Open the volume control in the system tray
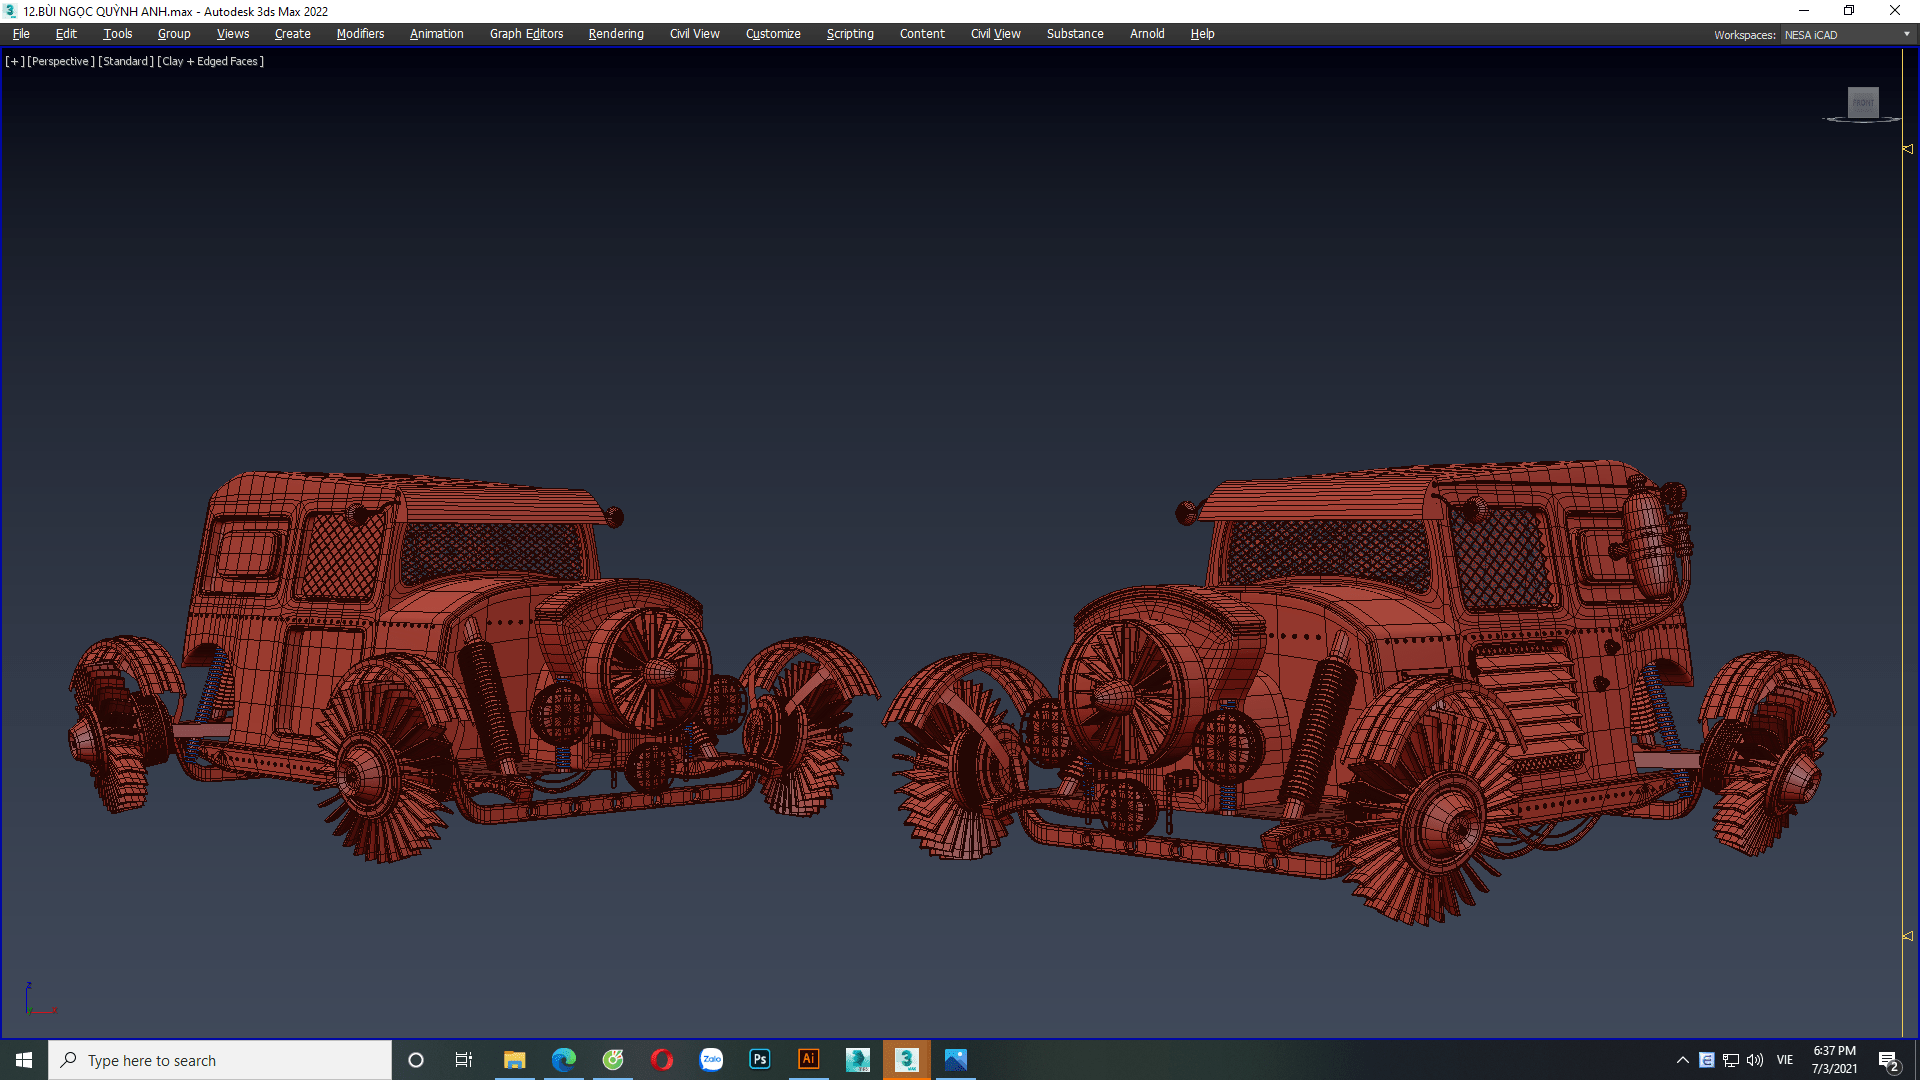The width and height of the screenshot is (1920, 1080). (x=1755, y=1060)
